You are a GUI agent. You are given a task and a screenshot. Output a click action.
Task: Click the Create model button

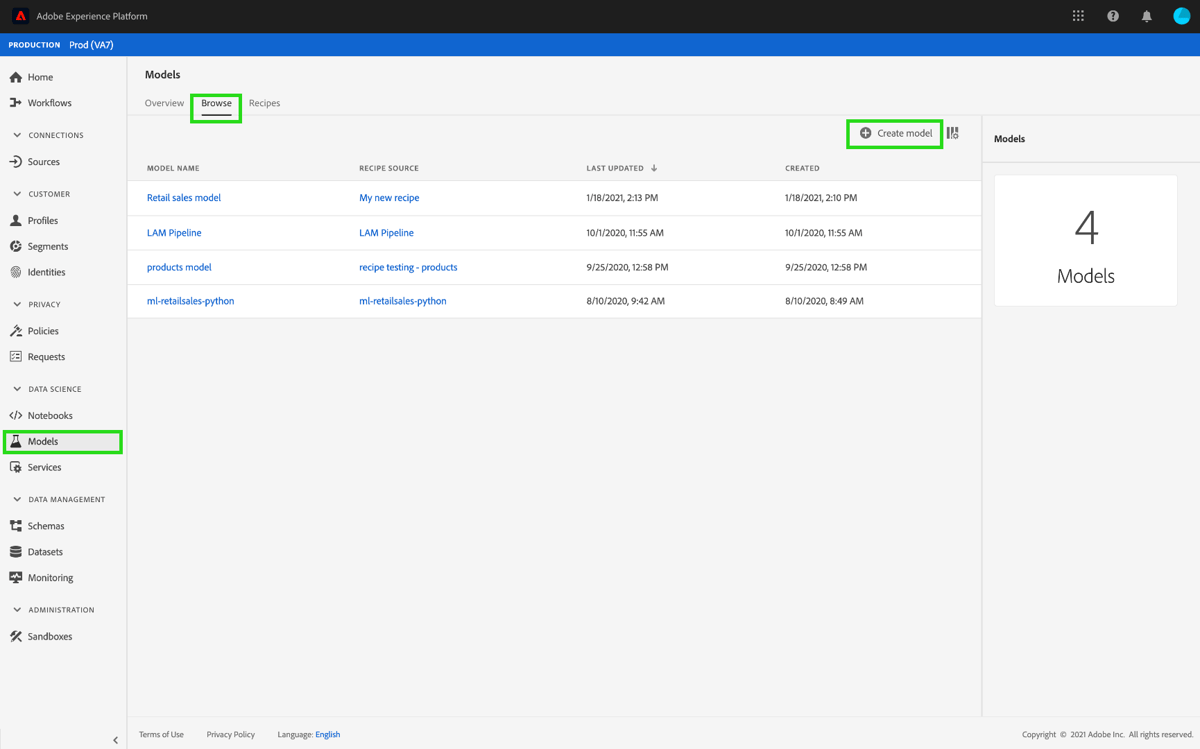894,133
